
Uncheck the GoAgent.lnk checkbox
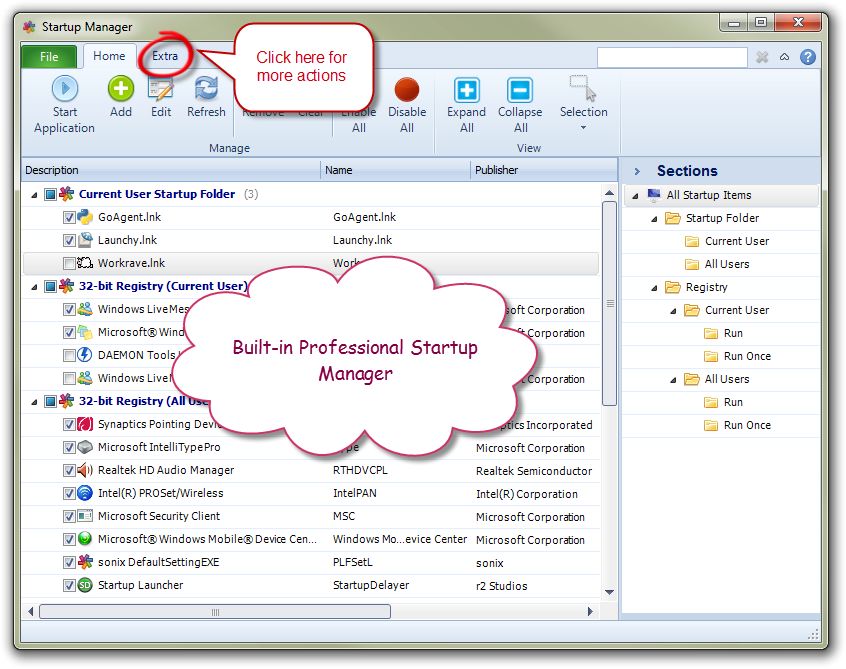coord(69,217)
